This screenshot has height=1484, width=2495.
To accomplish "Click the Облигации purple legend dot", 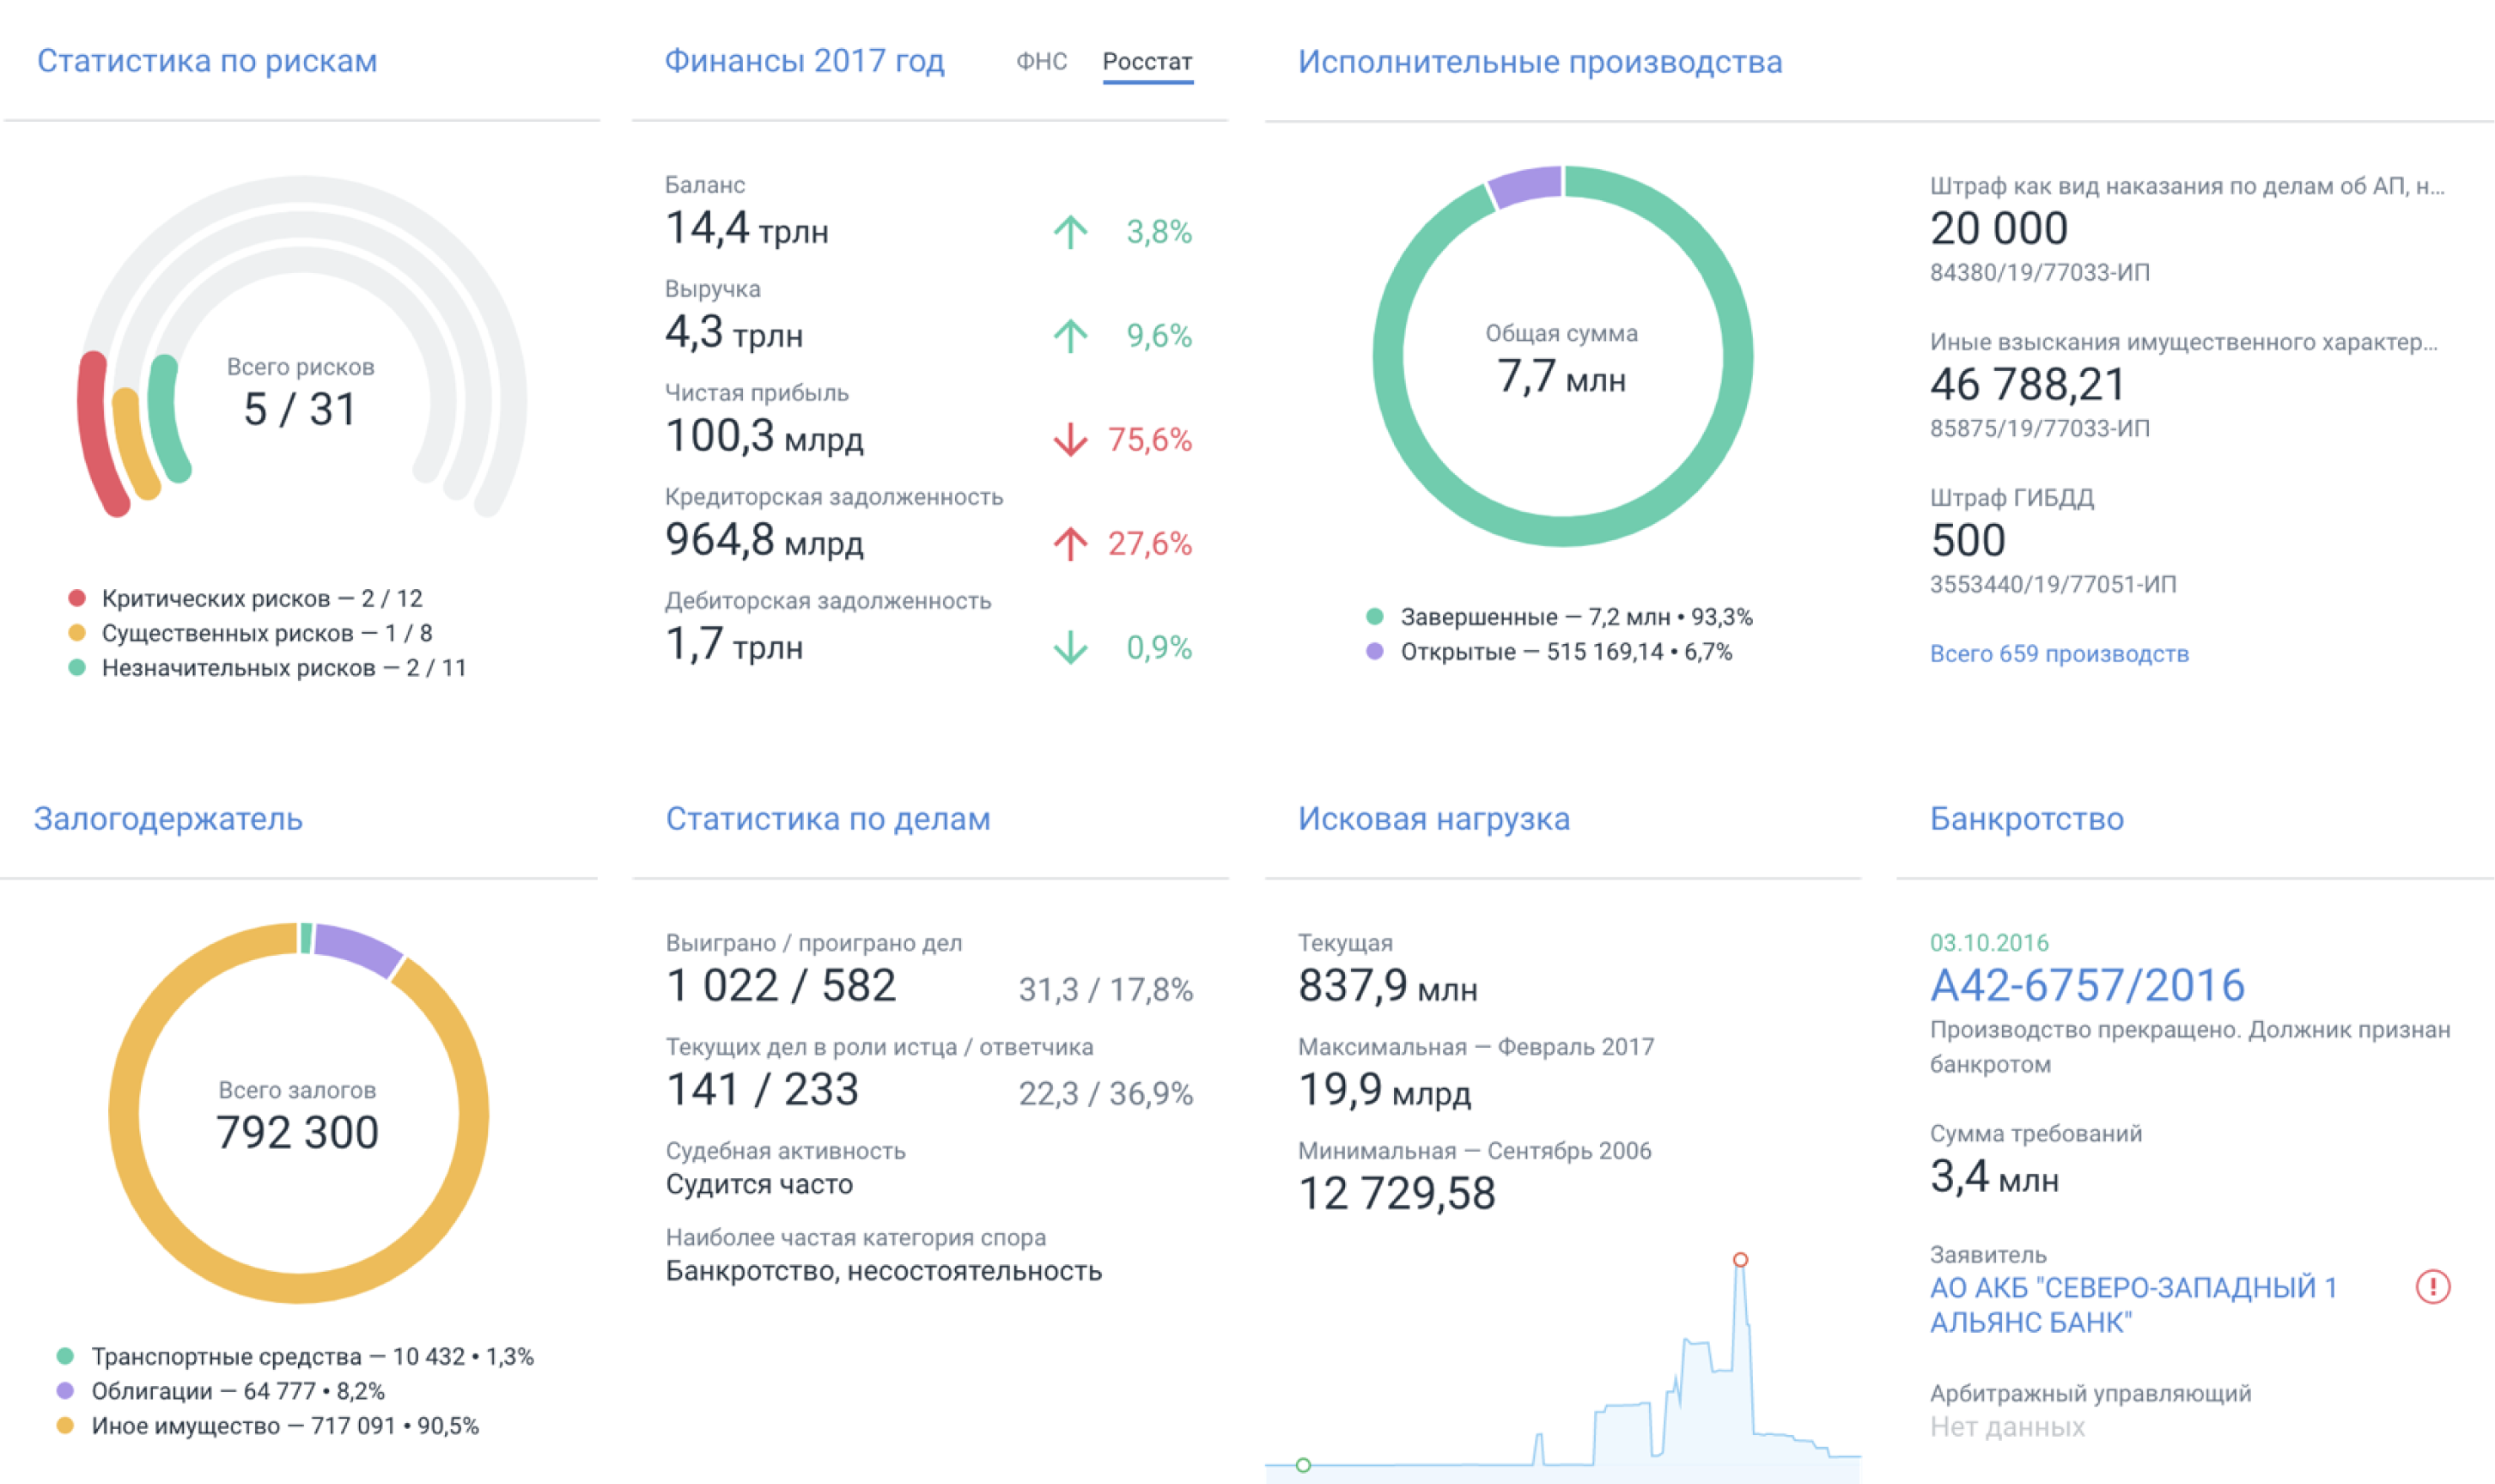I will point(66,1391).
